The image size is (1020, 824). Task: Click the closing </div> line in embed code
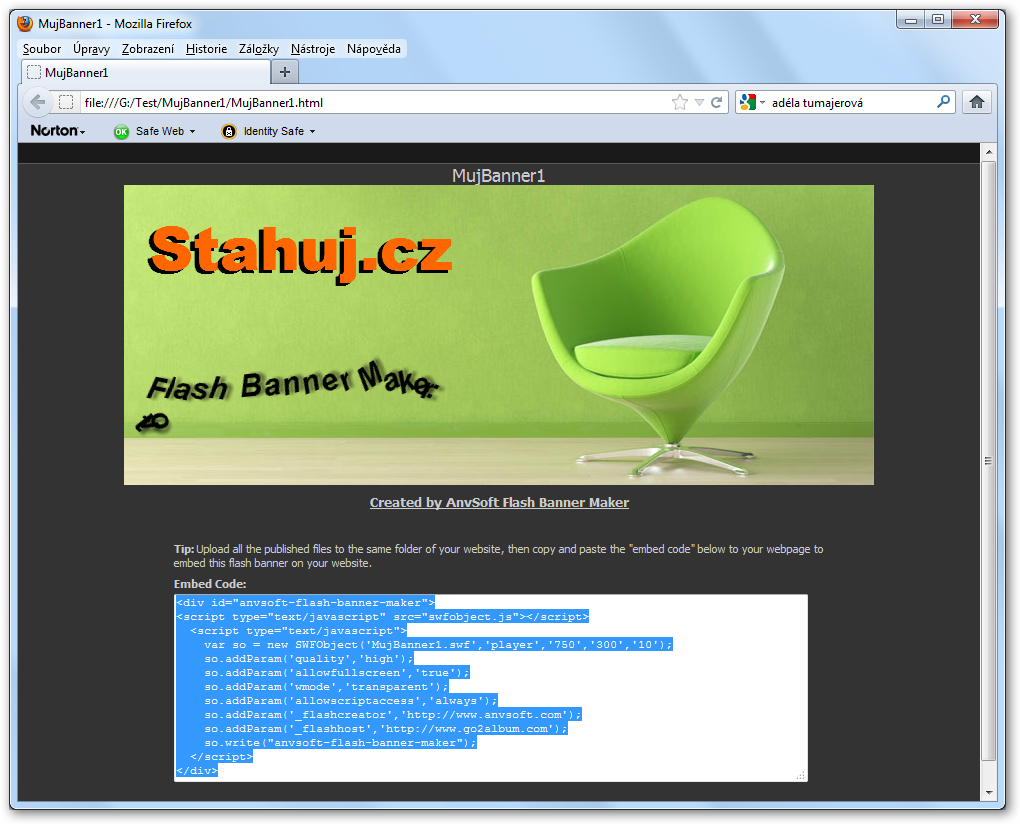[196, 771]
